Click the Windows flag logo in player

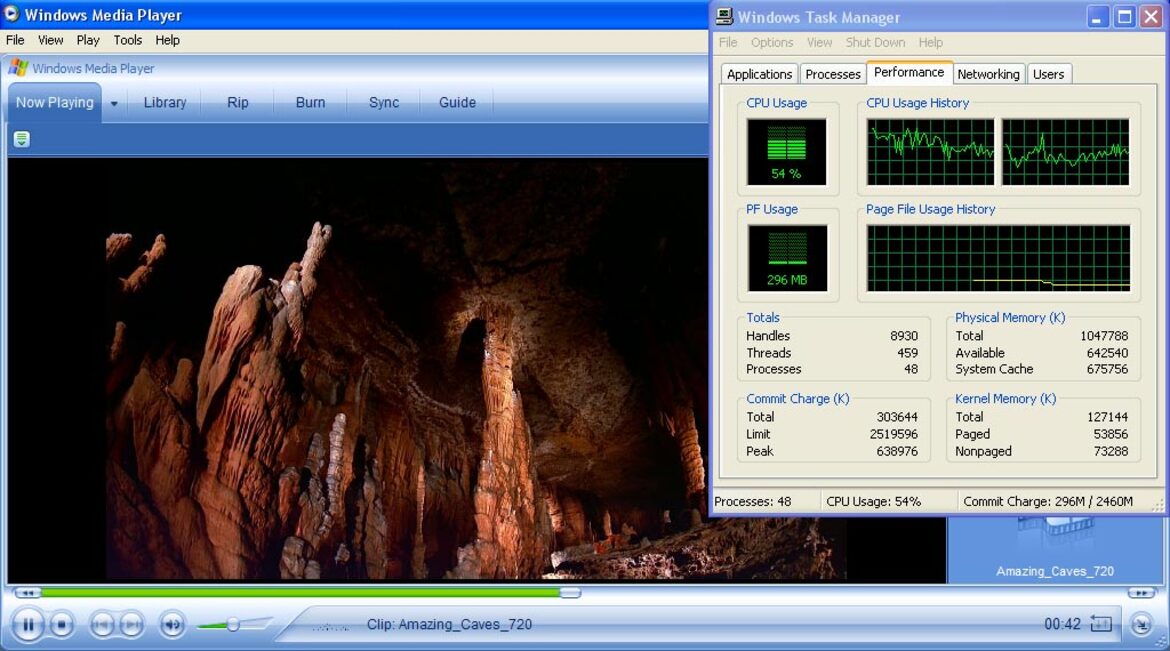pos(18,68)
